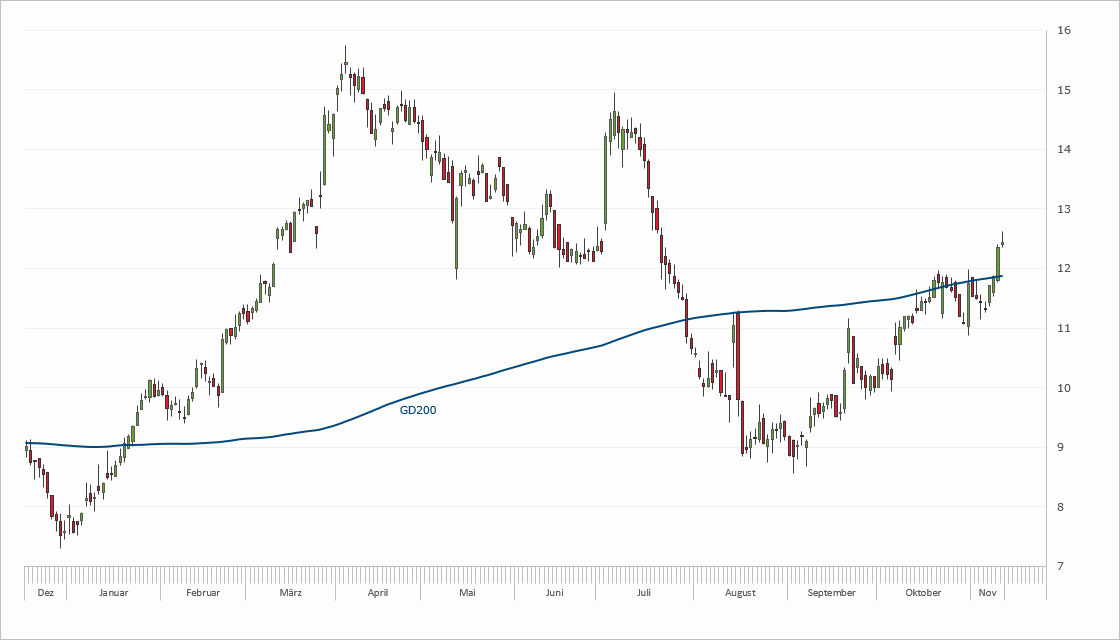Select the Dez label on time axis
The height and width of the screenshot is (640, 1120).
[44, 593]
